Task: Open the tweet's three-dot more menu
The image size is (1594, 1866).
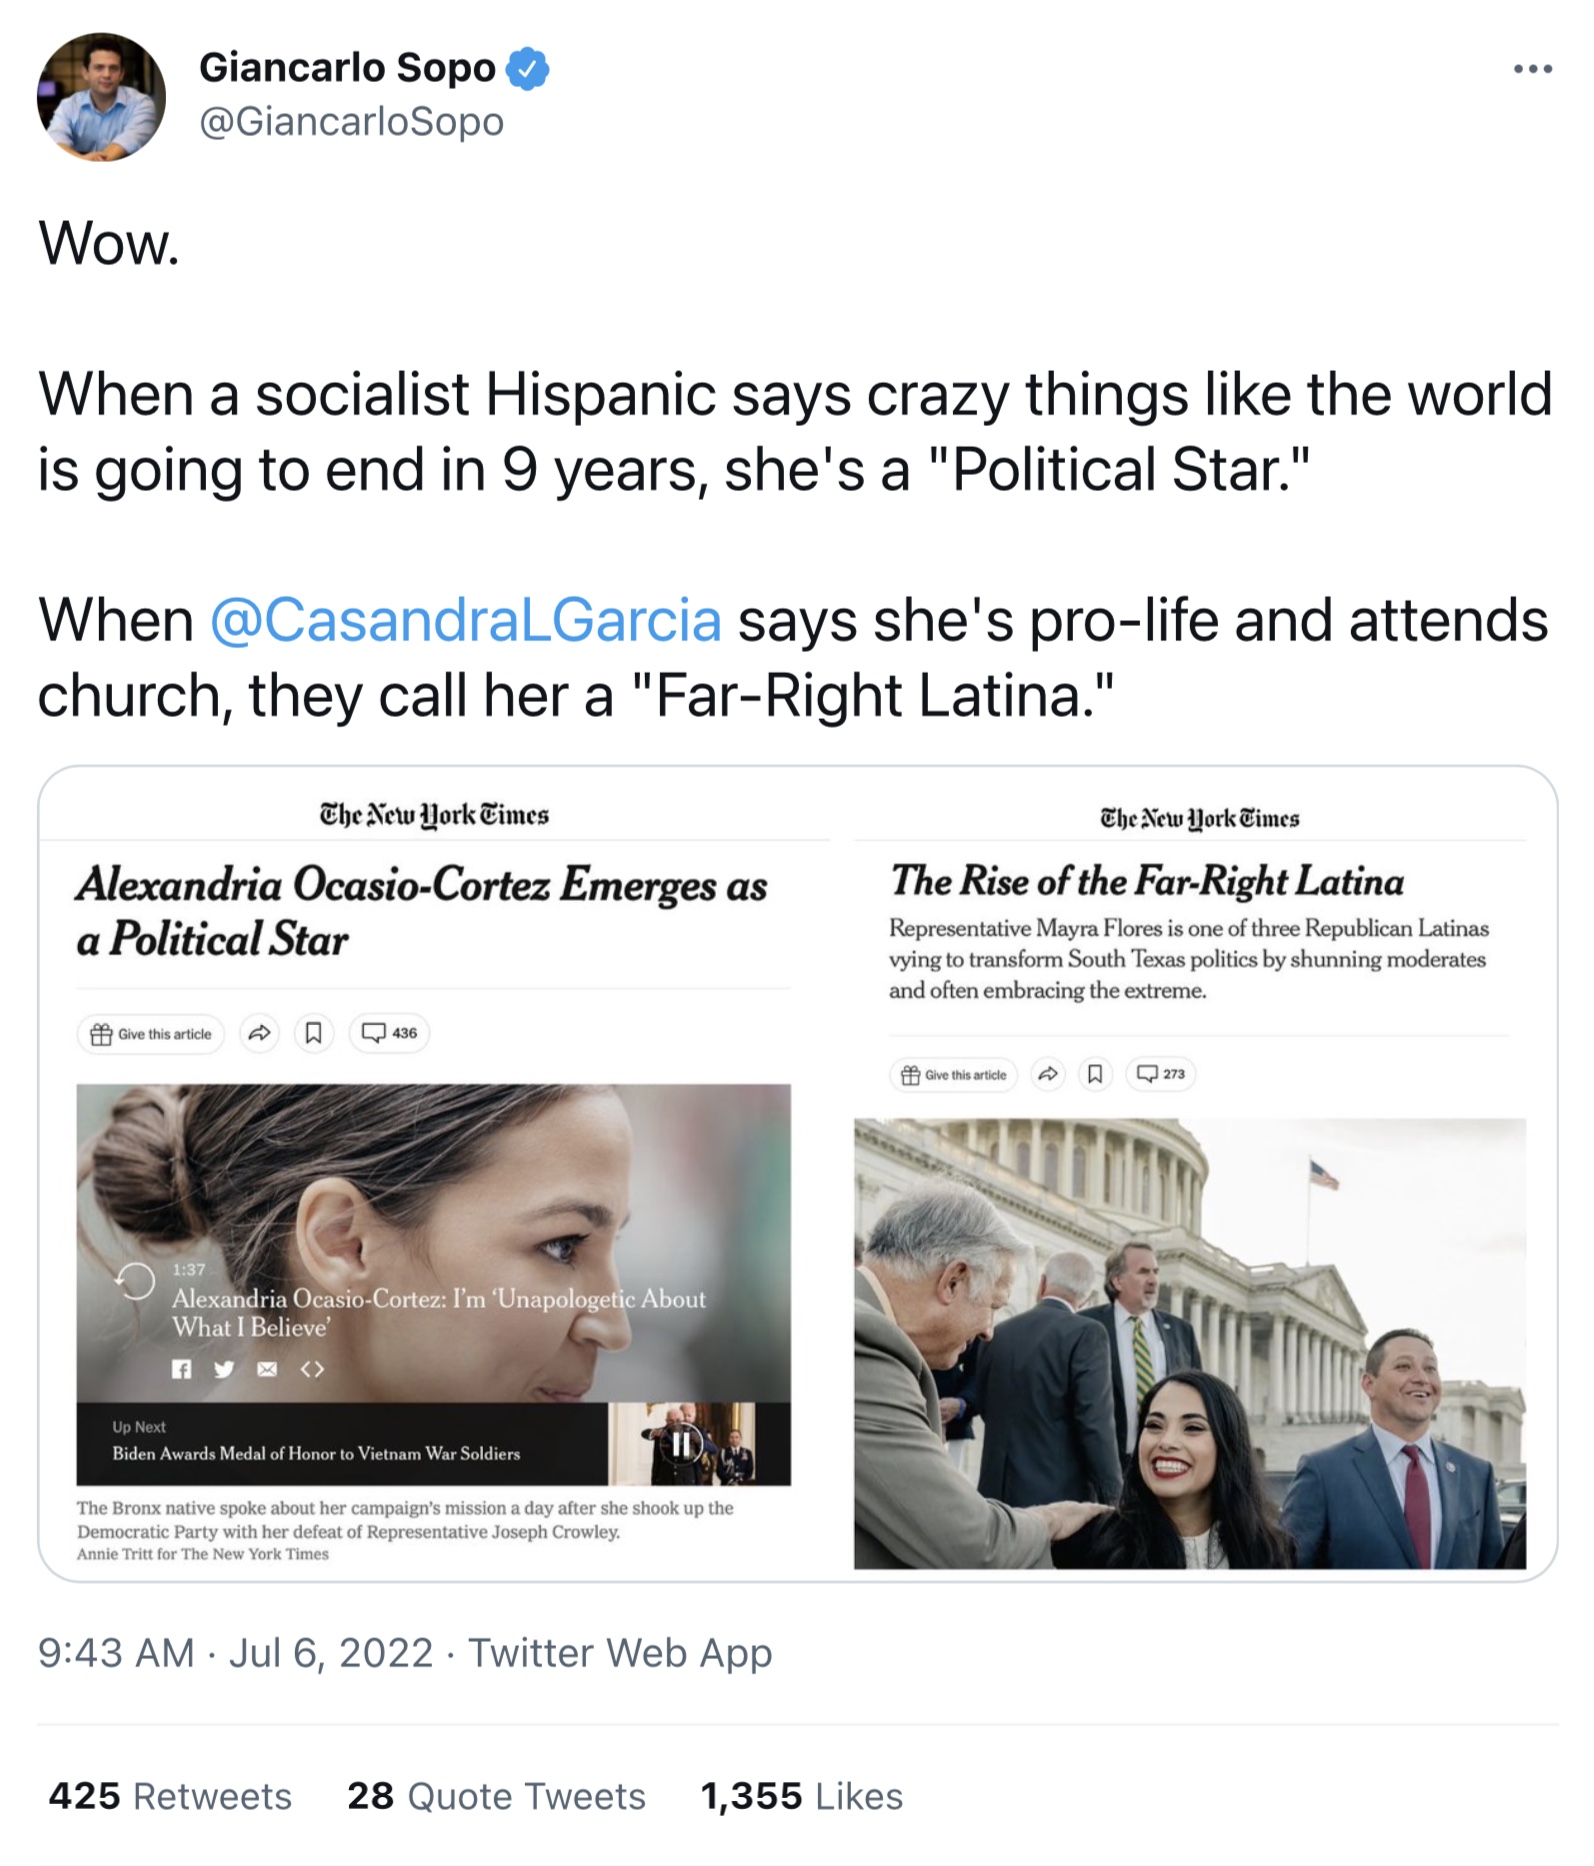Action: pos(1532,69)
